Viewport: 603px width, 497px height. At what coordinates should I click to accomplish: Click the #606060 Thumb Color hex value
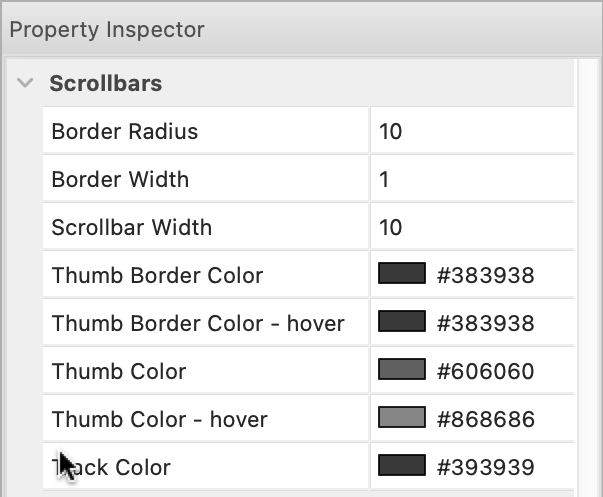click(x=486, y=371)
